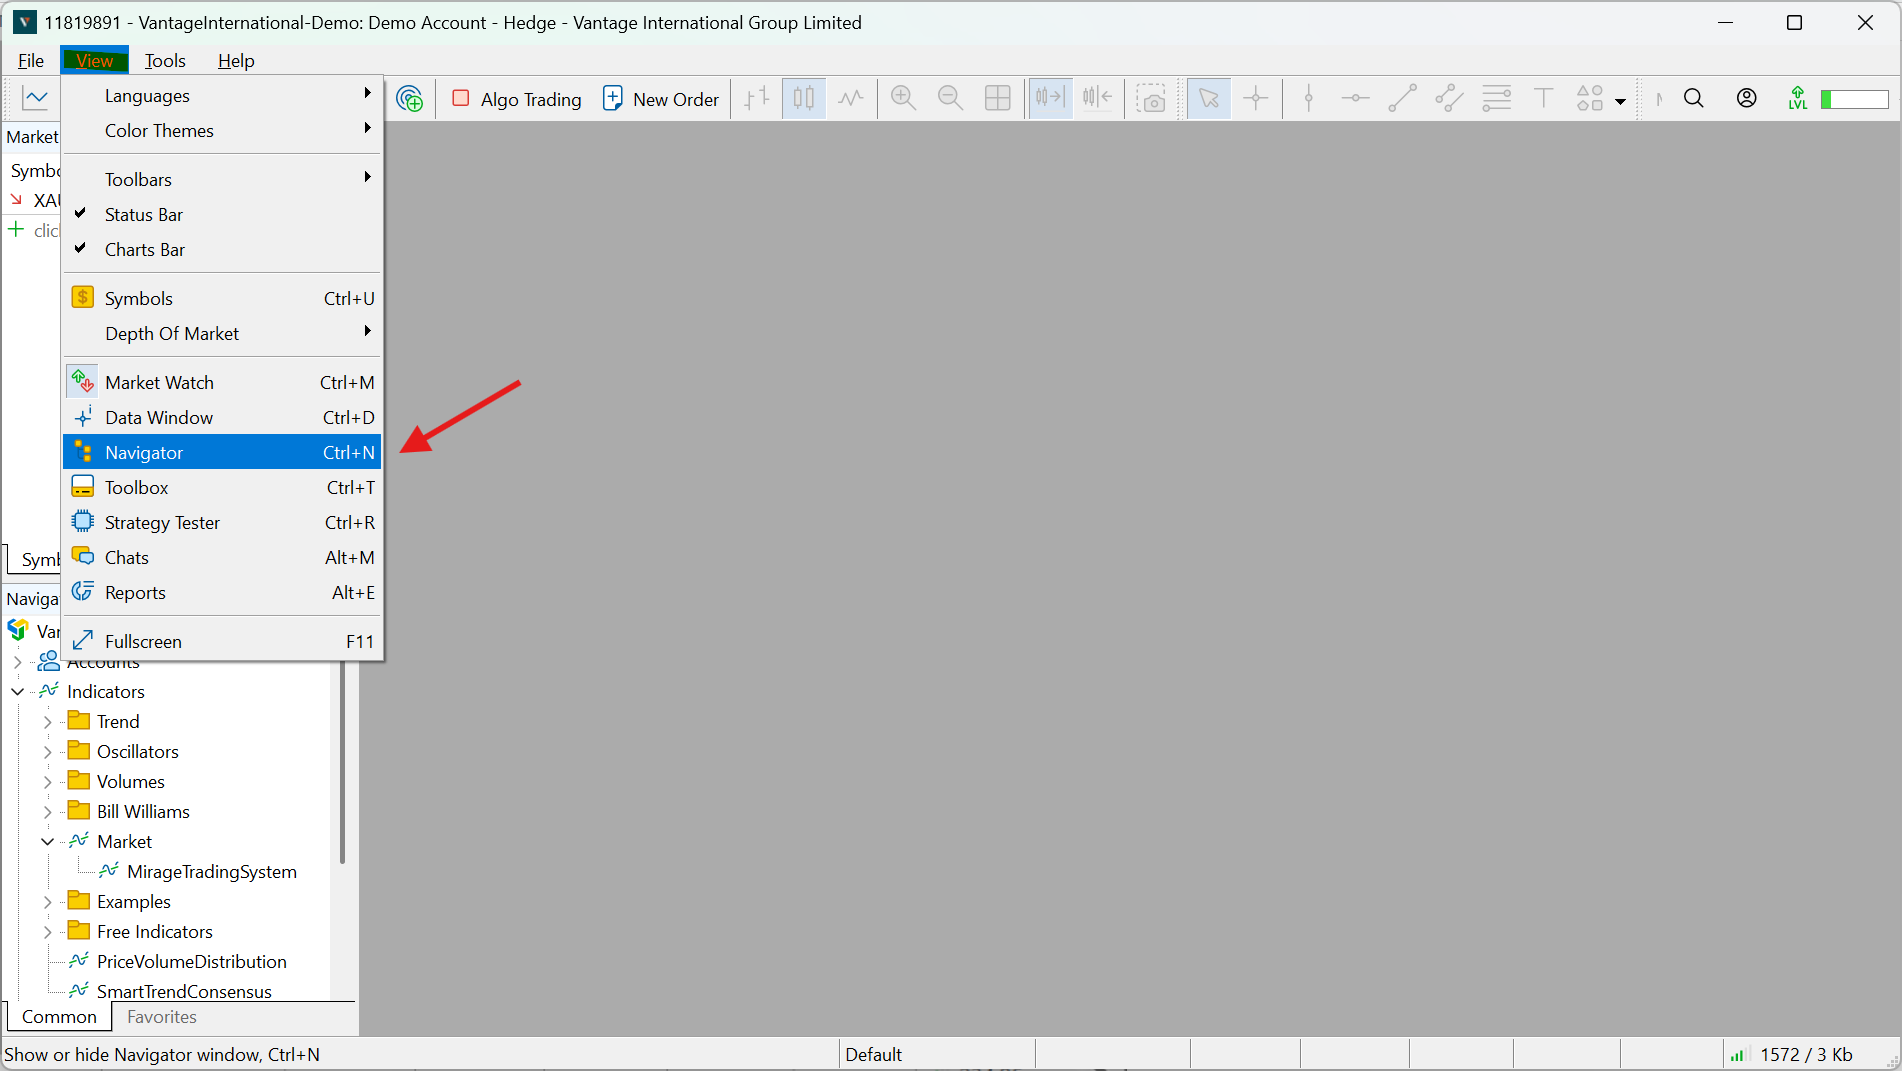Select the cursor arrow tool
1902x1071 pixels.
click(1209, 98)
